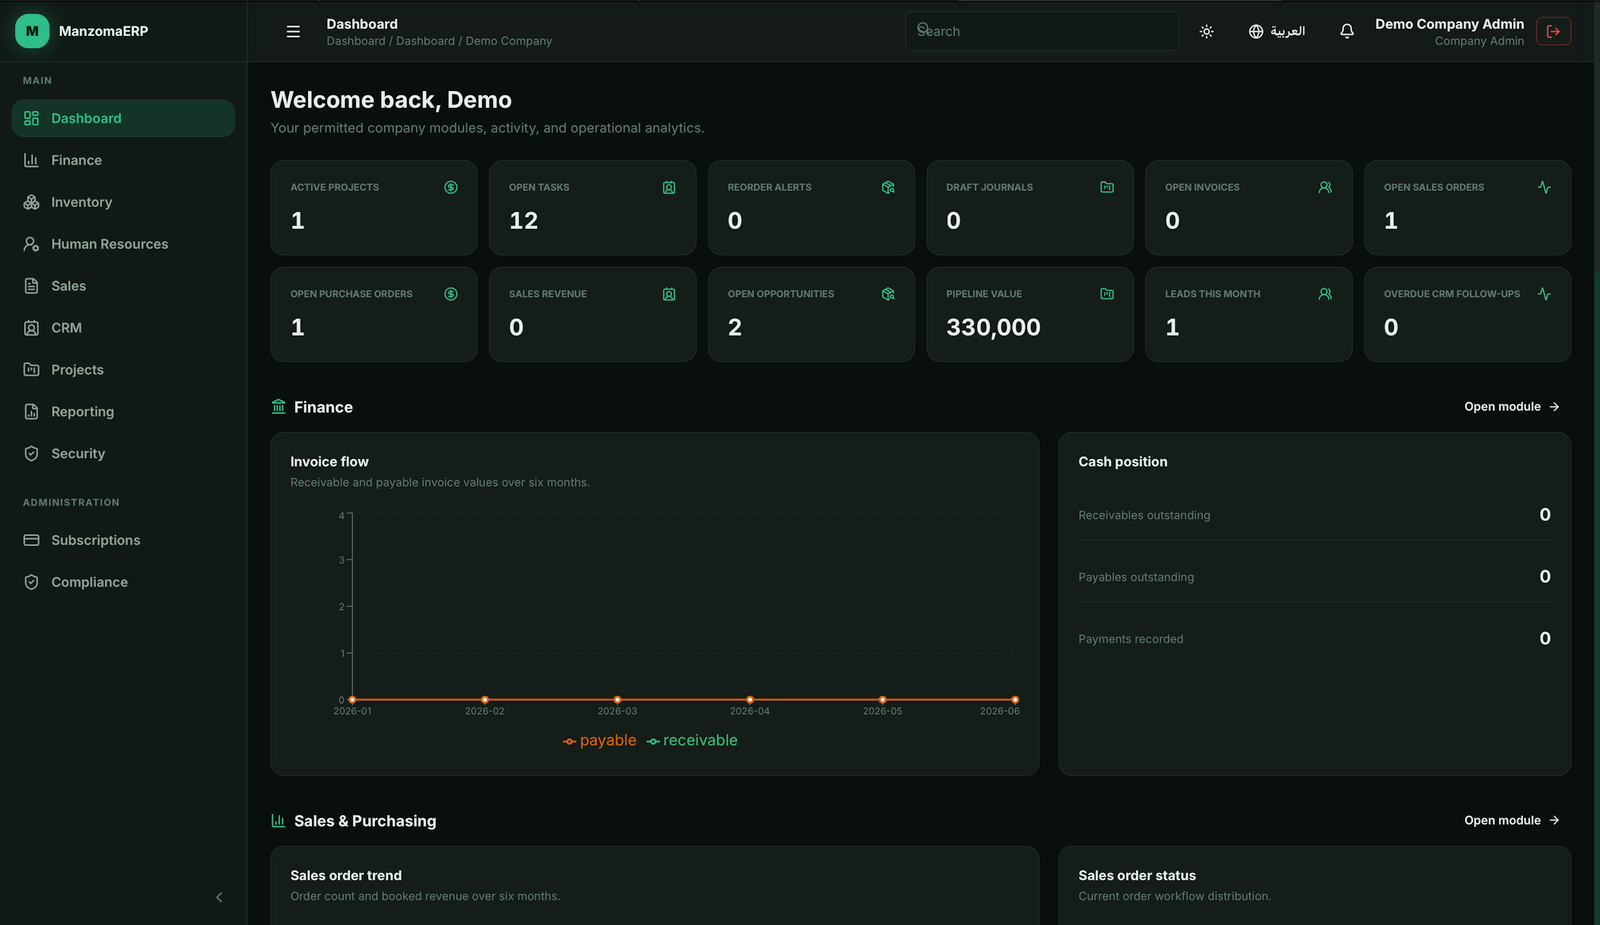Toggle the light/dark theme sun icon
The image size is (1600, 925).
tap(1207, 31)
